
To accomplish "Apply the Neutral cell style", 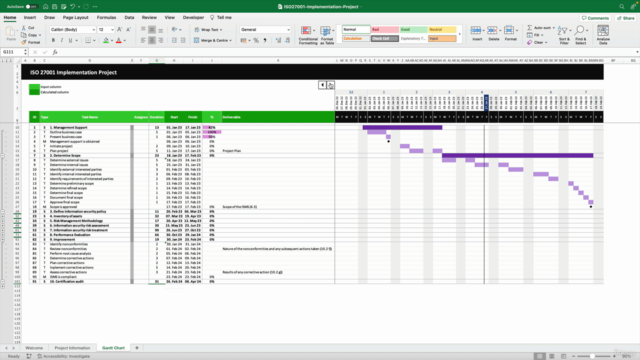I will tap(442, 29).
